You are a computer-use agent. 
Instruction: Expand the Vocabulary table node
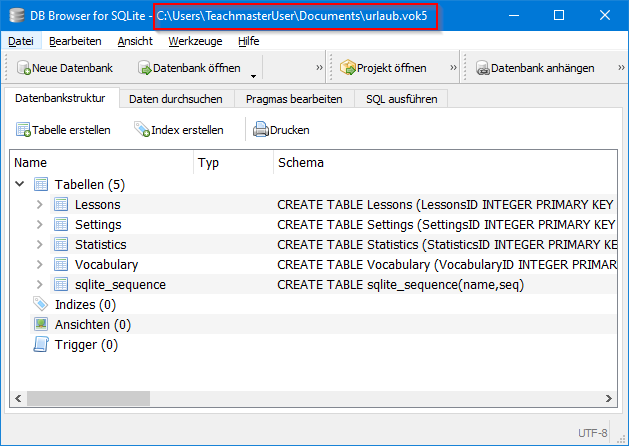tap(40, 264)
